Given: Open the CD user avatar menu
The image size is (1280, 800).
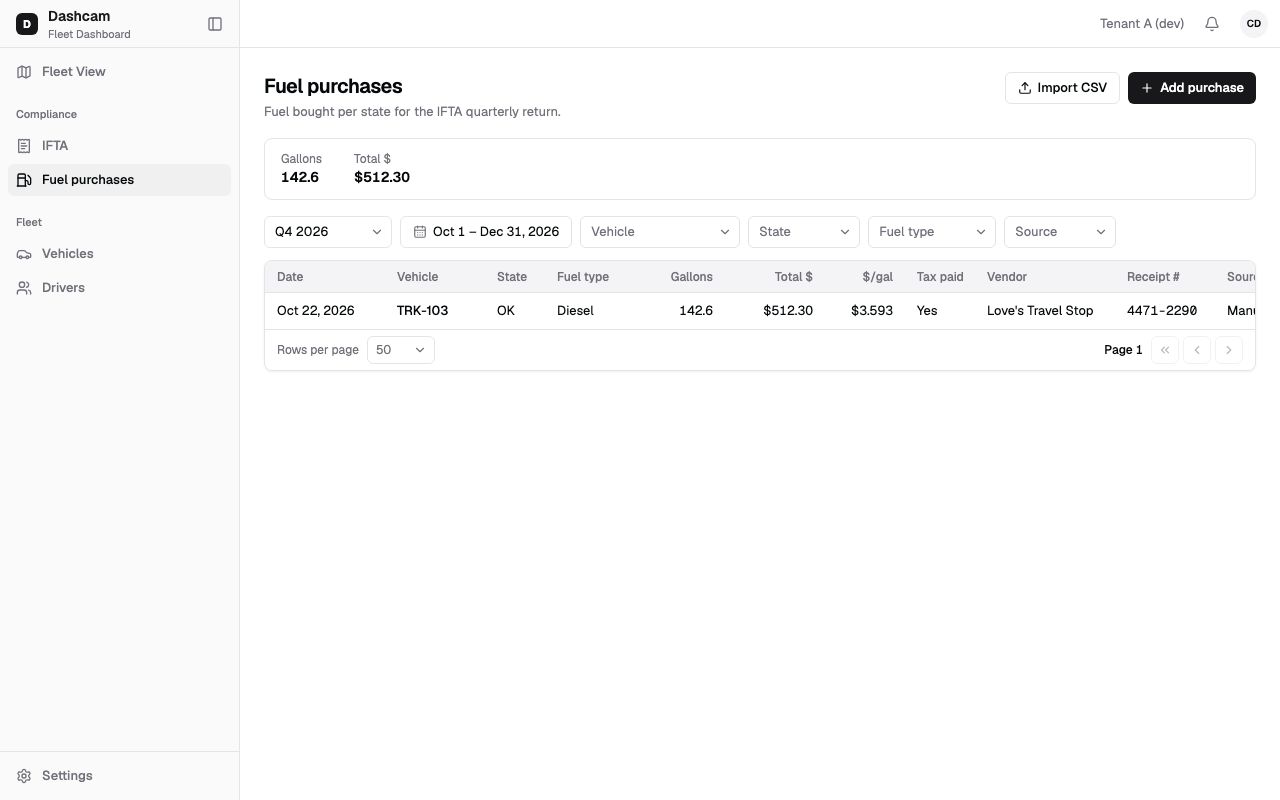Looking at the screenshot, I should point(1254,24).
